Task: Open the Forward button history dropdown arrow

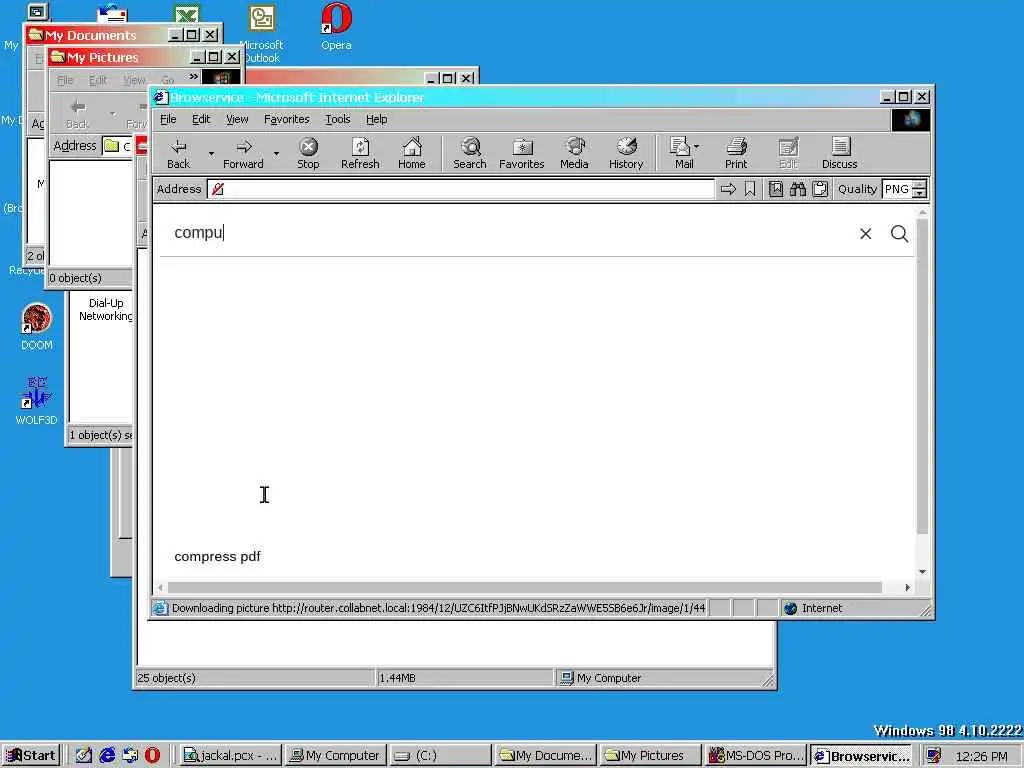Action: pos(276,154)
